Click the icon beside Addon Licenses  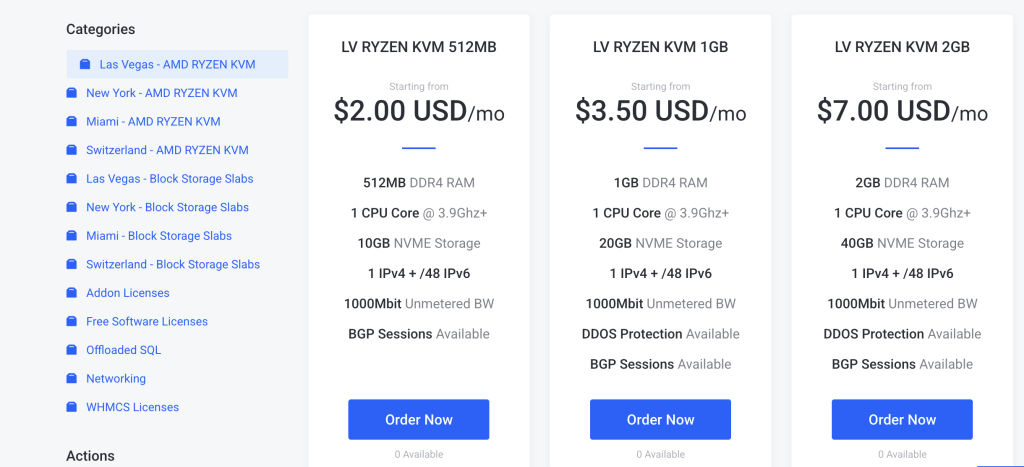pos(71,293)
